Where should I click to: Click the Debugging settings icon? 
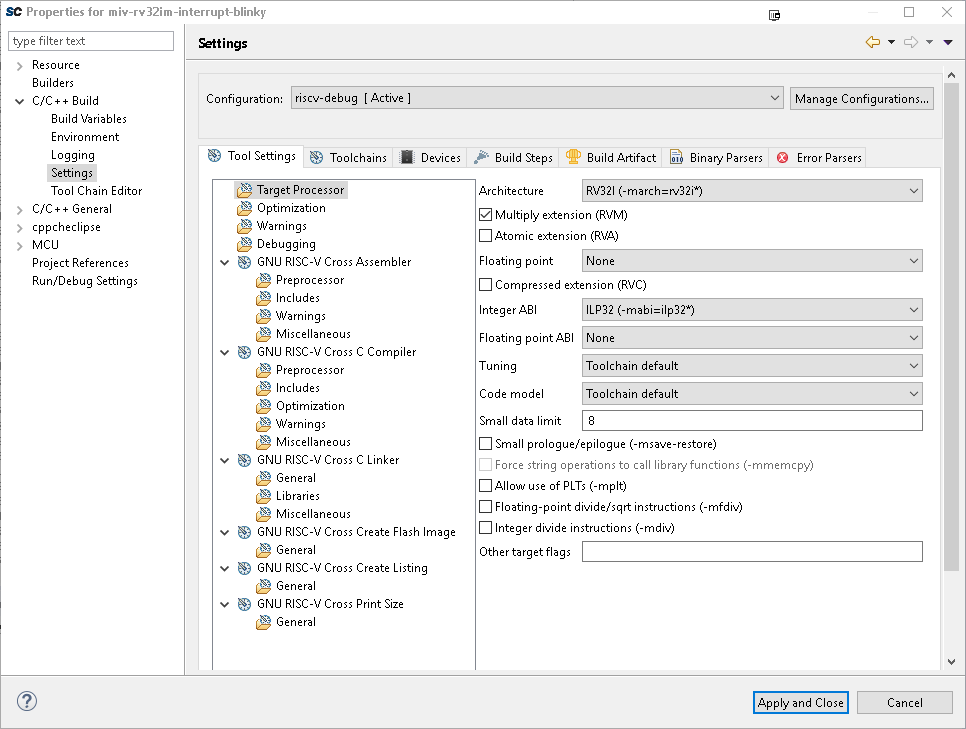coord(245,244)
